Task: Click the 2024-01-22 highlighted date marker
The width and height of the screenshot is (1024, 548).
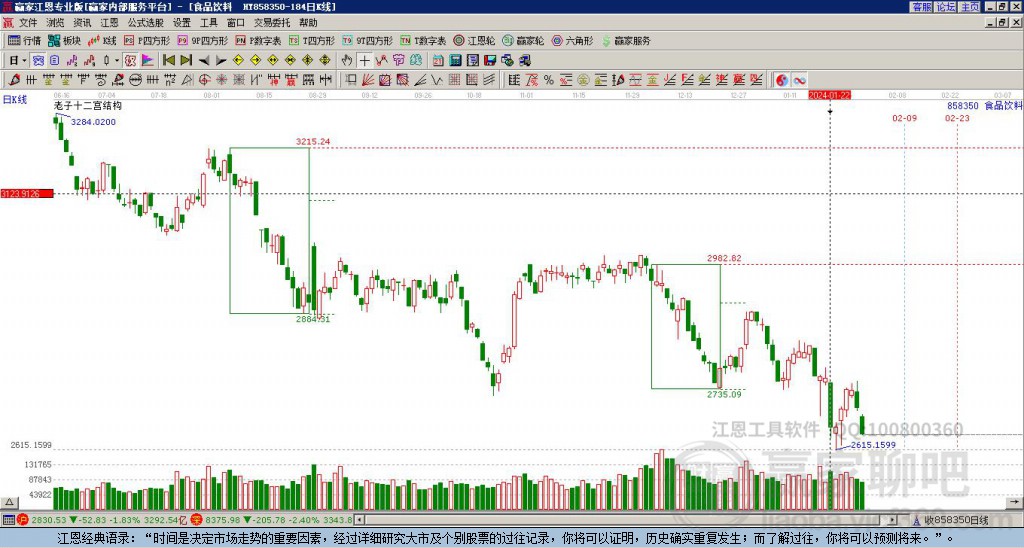Action: click(829, 95)
